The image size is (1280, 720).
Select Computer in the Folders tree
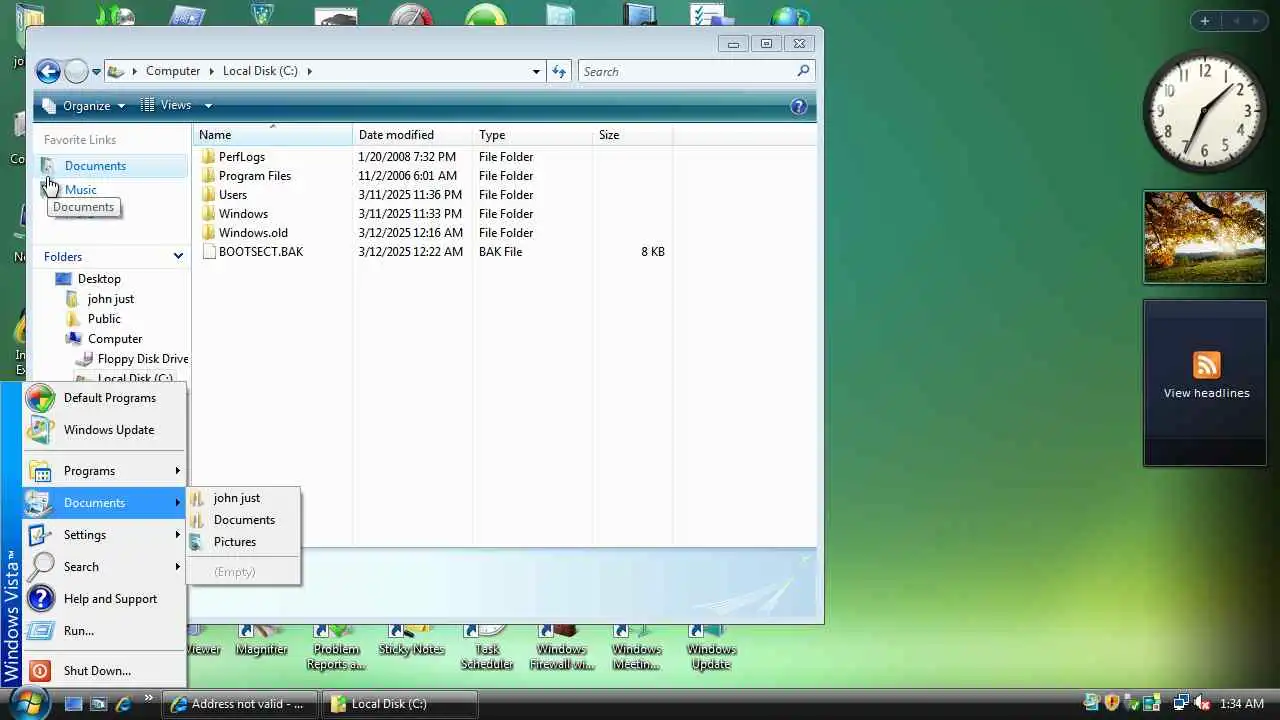[115, 339]
